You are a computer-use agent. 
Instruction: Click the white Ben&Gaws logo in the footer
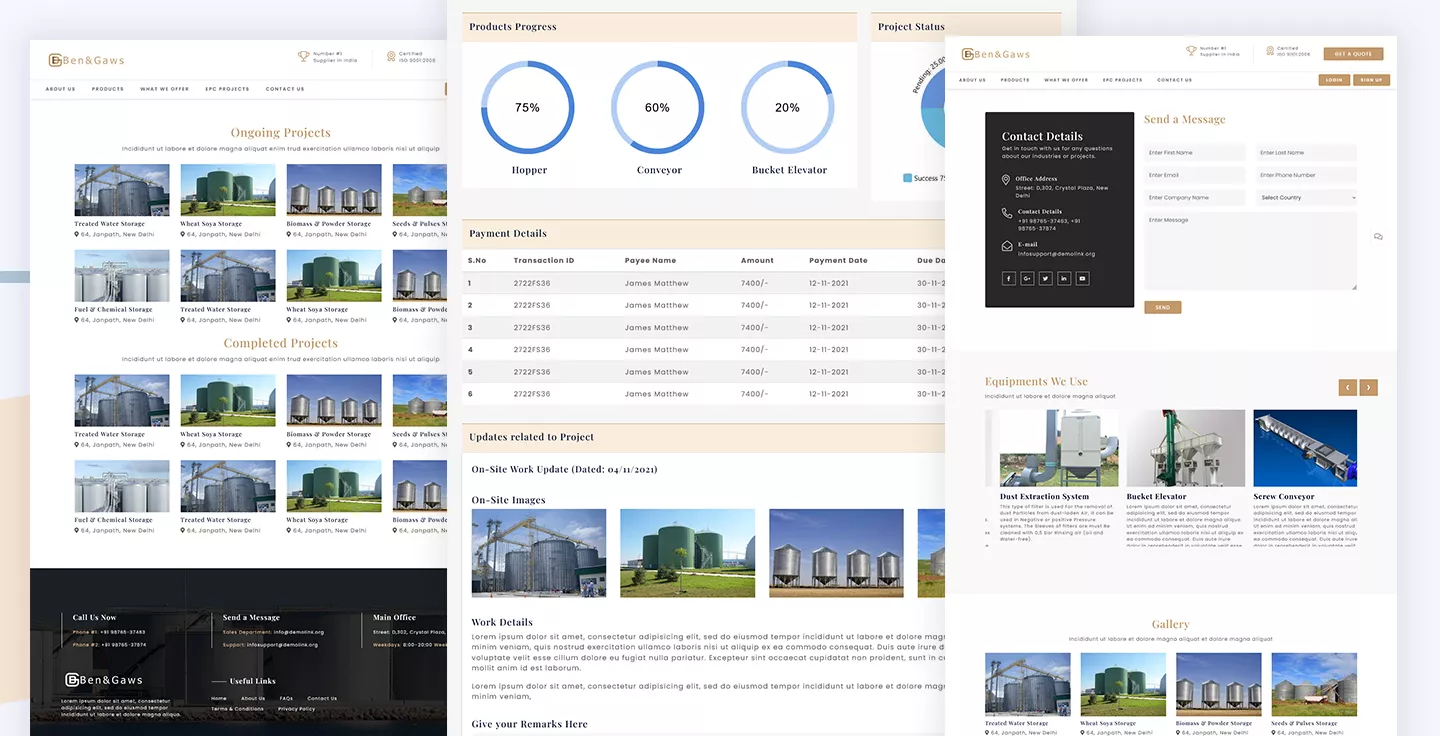click(104, 680)
